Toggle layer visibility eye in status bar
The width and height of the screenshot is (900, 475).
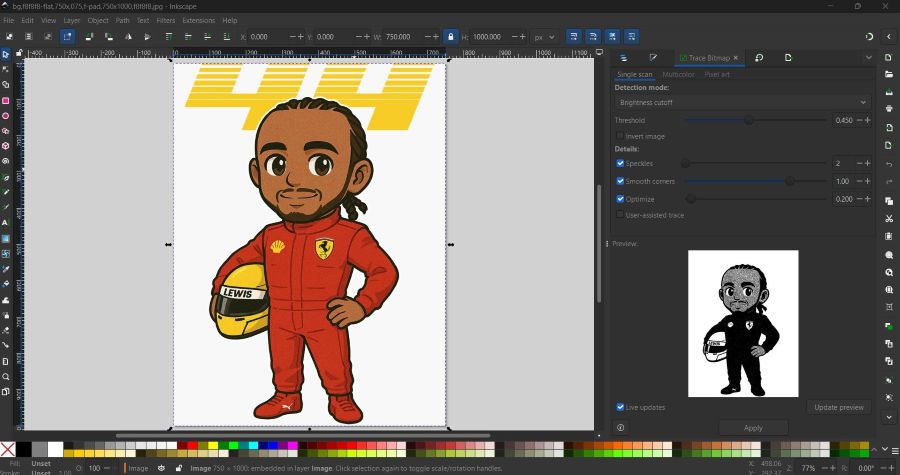click(x=162, y=468)
